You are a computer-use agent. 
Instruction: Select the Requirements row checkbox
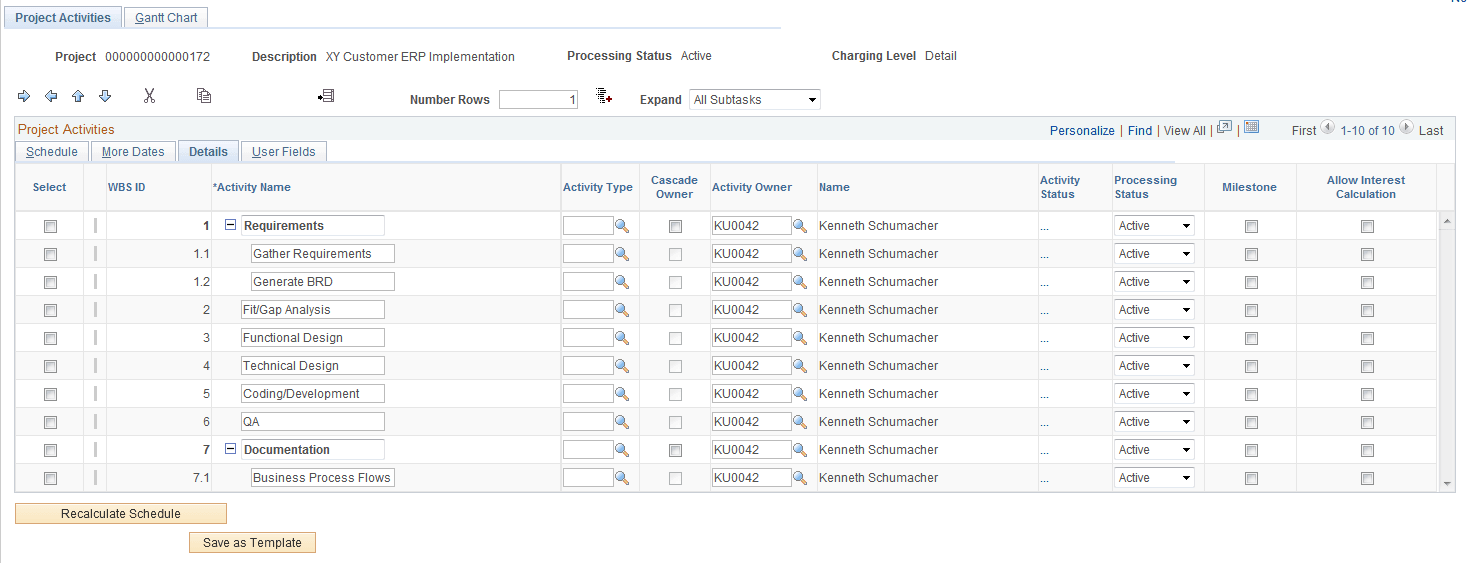tap(50, 227)
